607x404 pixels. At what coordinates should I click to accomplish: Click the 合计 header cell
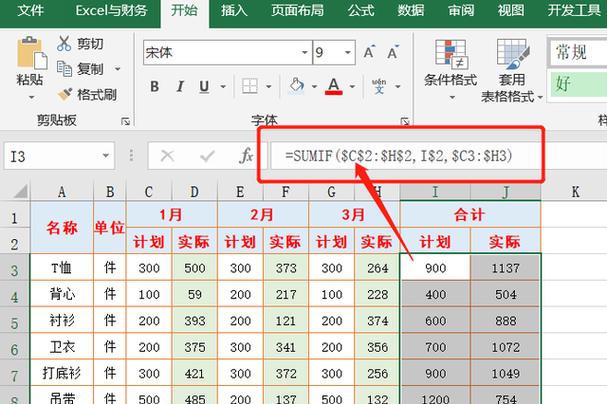click(470, 214)
